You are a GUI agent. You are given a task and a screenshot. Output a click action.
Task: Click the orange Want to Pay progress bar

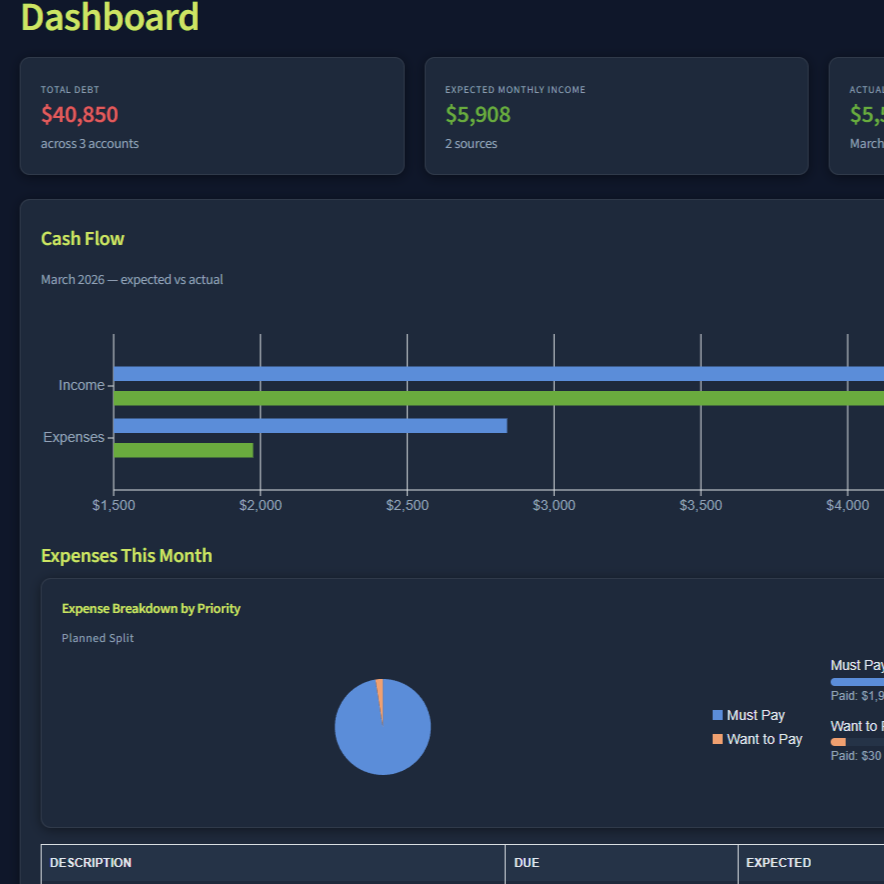point(838,742)
